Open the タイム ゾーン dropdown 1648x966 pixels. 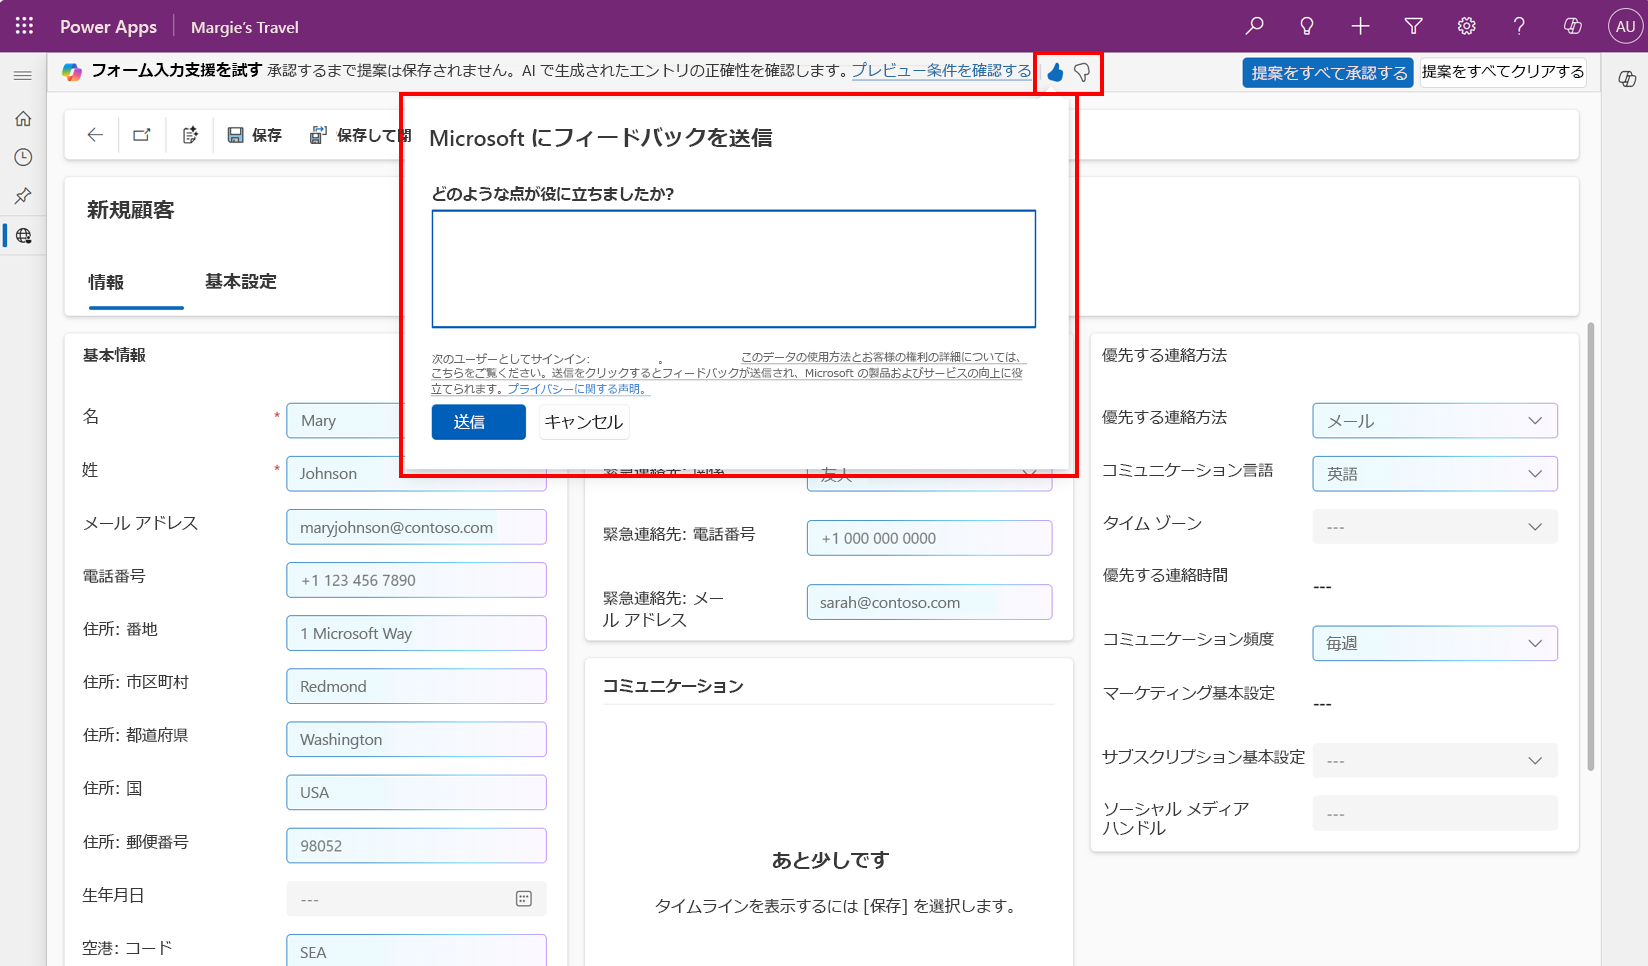point(1435,527)
